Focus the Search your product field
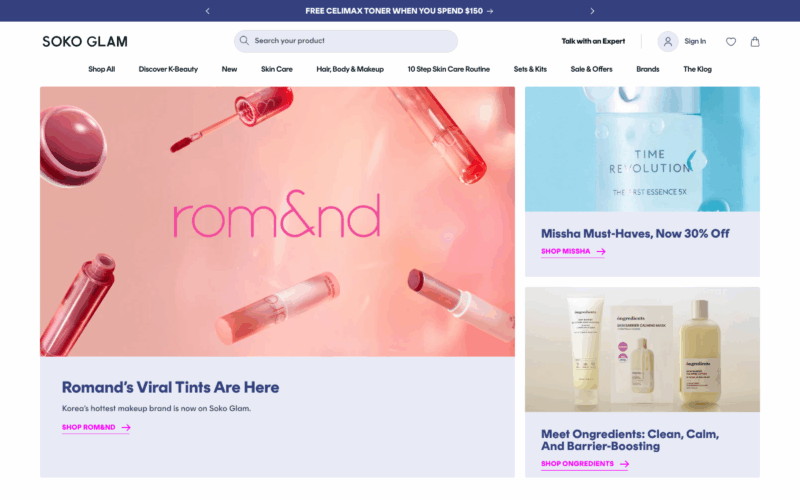 pyautogui.click(x=345, y=41)
